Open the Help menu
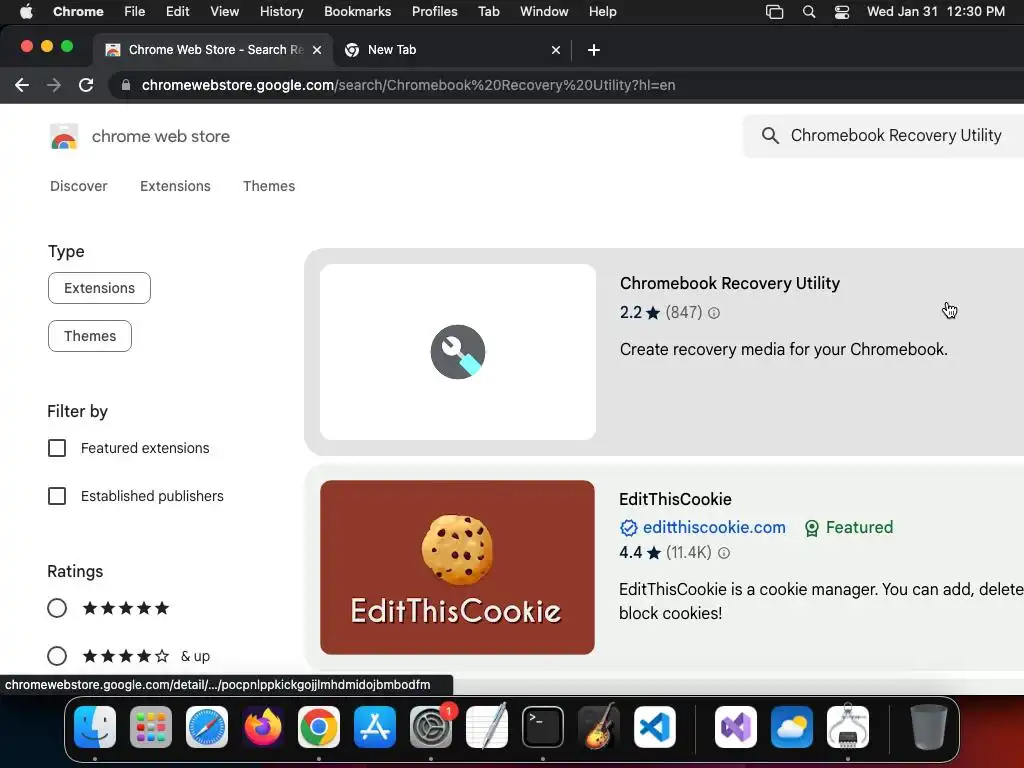The height and width of the screenshot is (768, 1024). (x=602, y=11)
